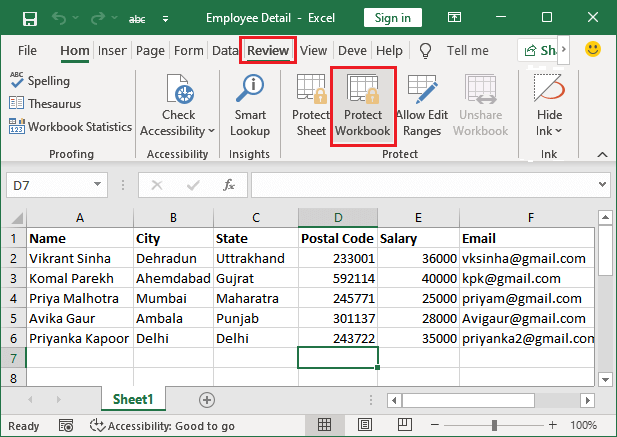
Task: Click the Salary cell showing 25000
Action: [x=418, y=299]
